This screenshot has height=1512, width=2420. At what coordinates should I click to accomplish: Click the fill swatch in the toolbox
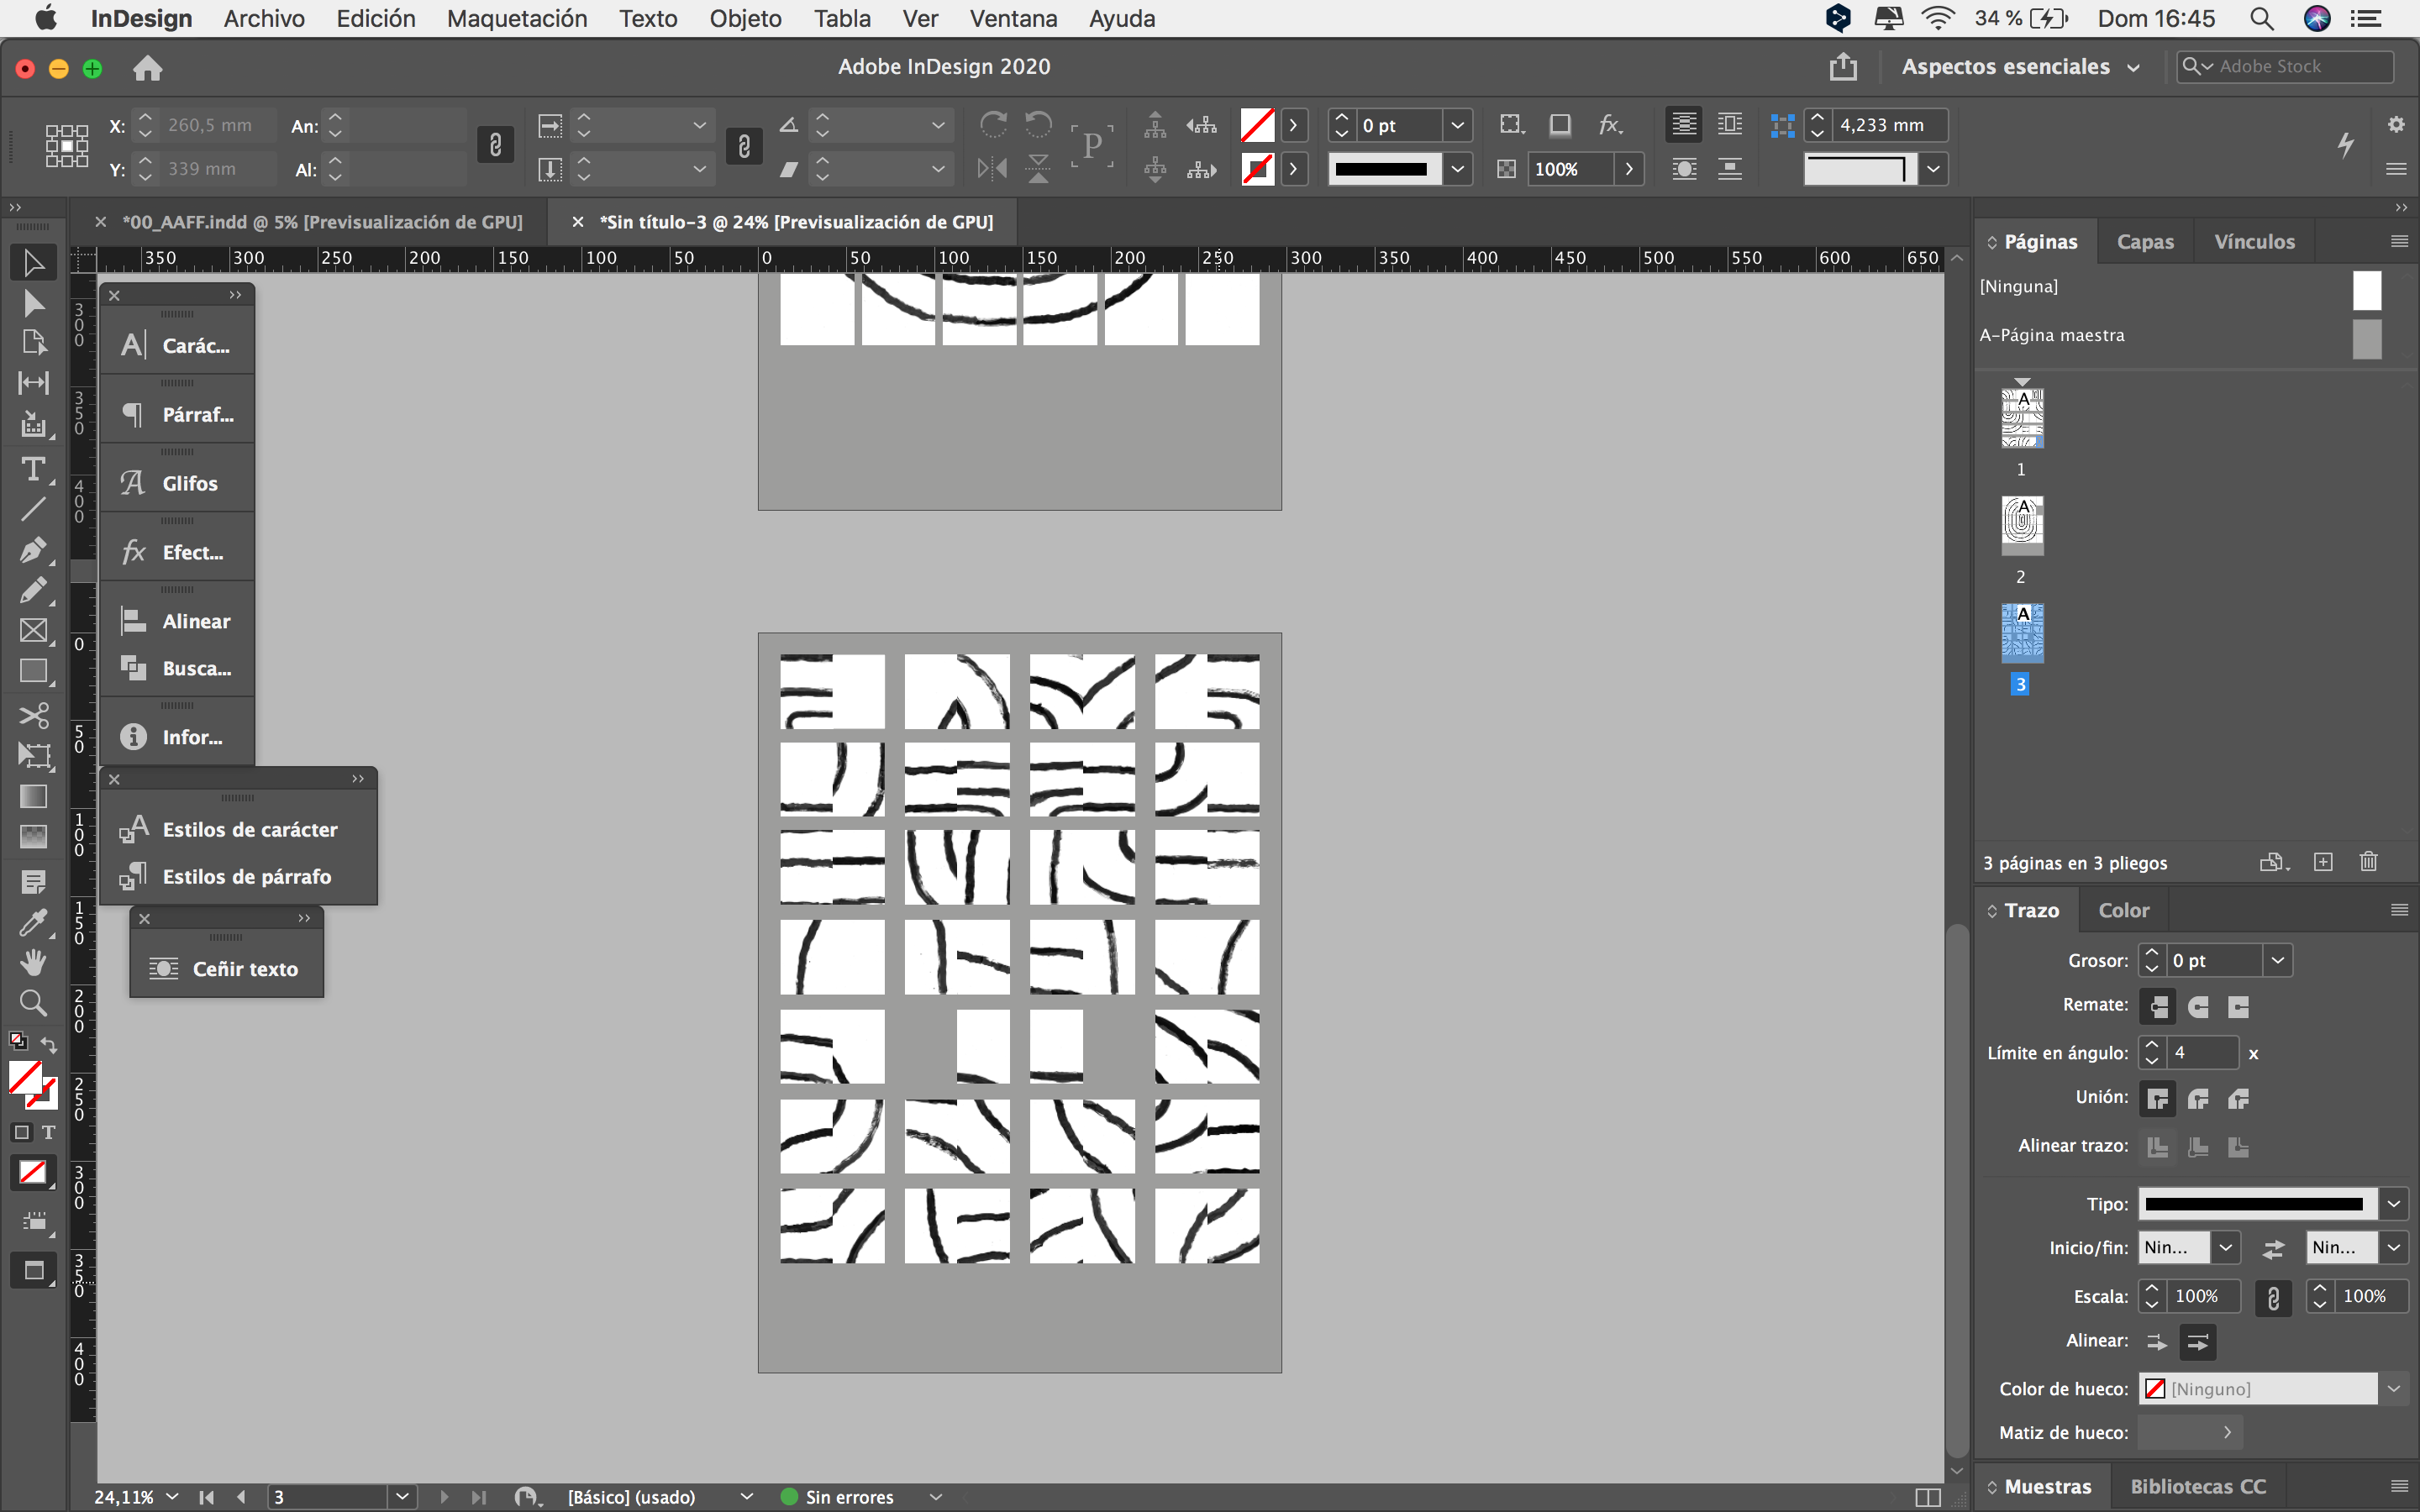click(25, 1079)
